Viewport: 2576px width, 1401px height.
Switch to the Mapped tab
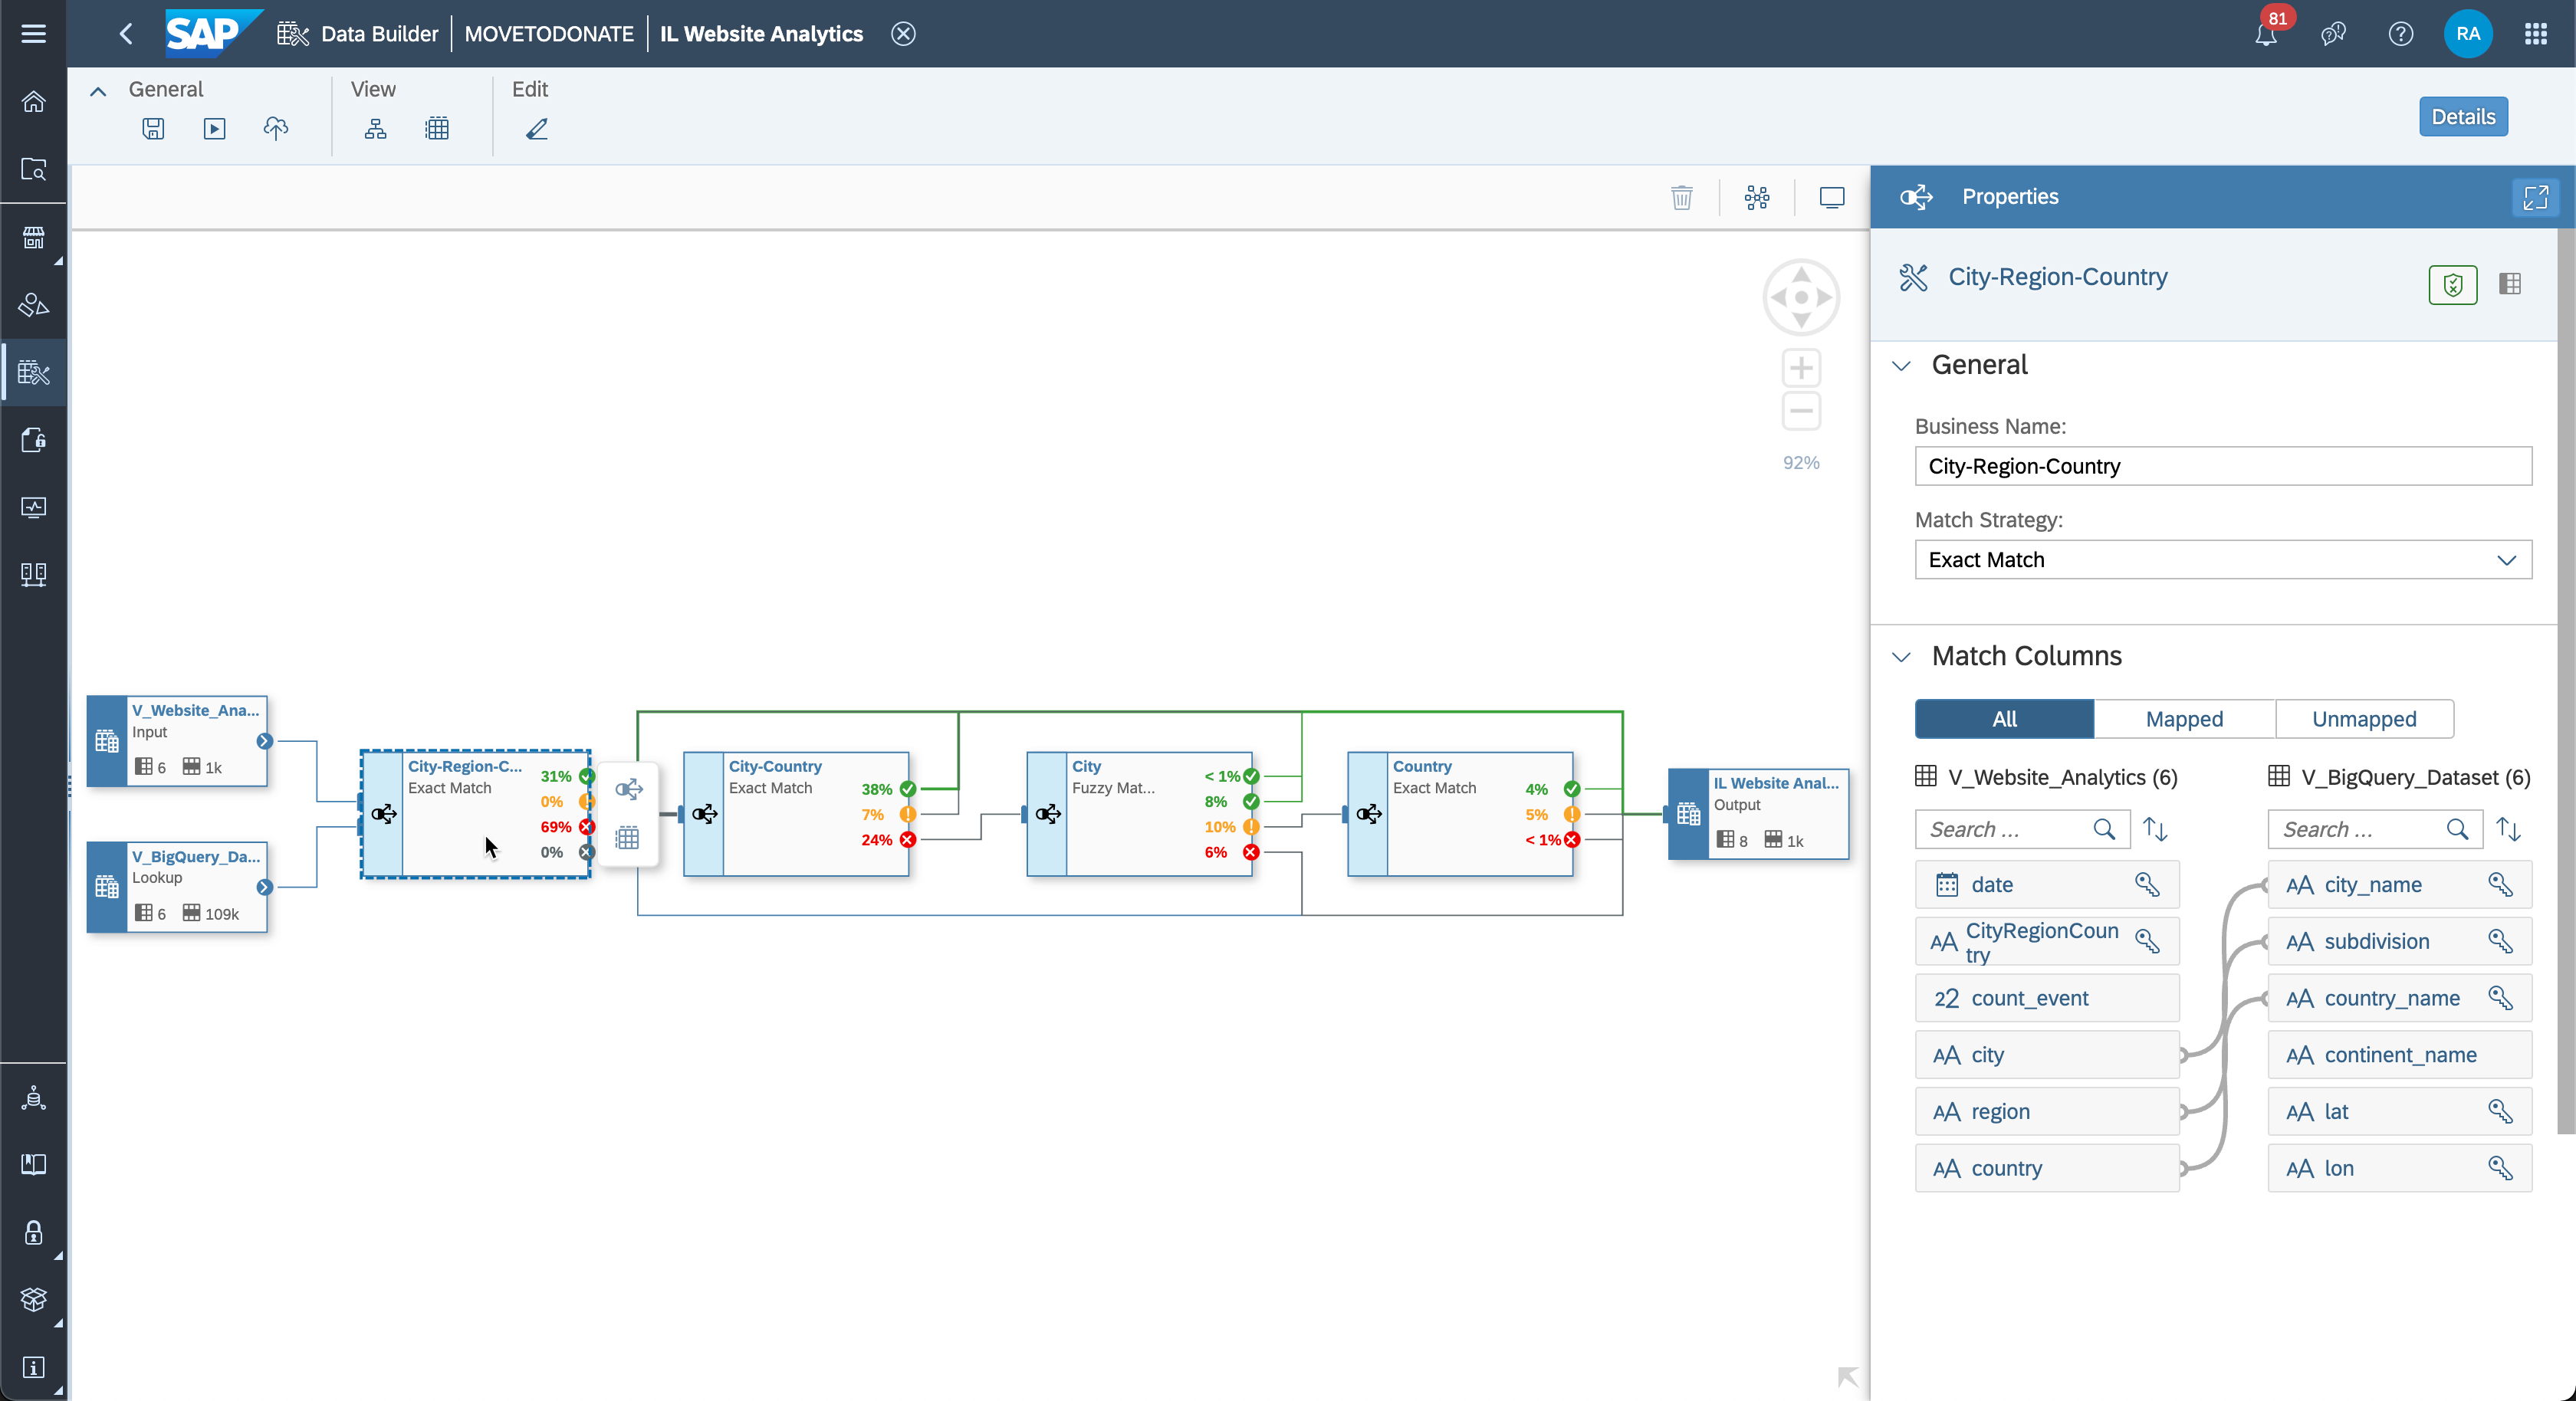(x=2183, y=719)
